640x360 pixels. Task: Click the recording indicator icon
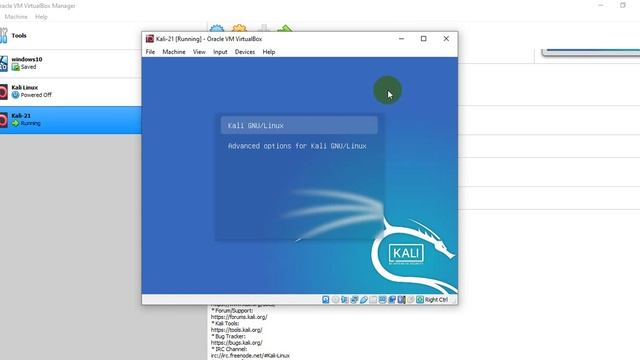point(392,300)
